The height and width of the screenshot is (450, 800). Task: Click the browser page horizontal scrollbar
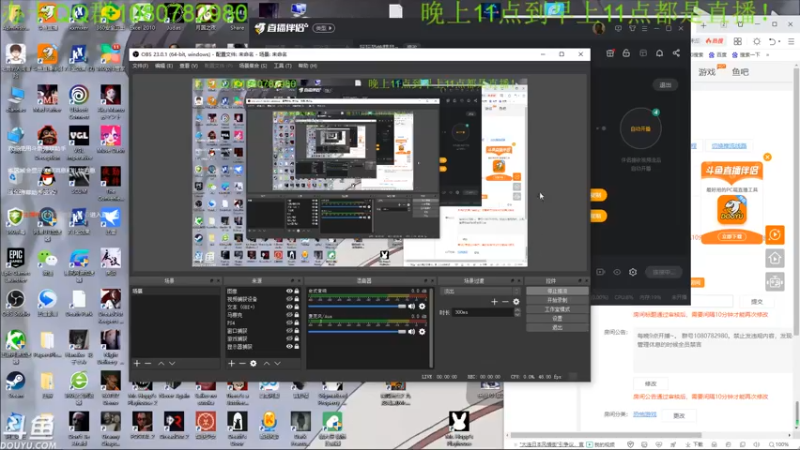(x=606, y=435)
